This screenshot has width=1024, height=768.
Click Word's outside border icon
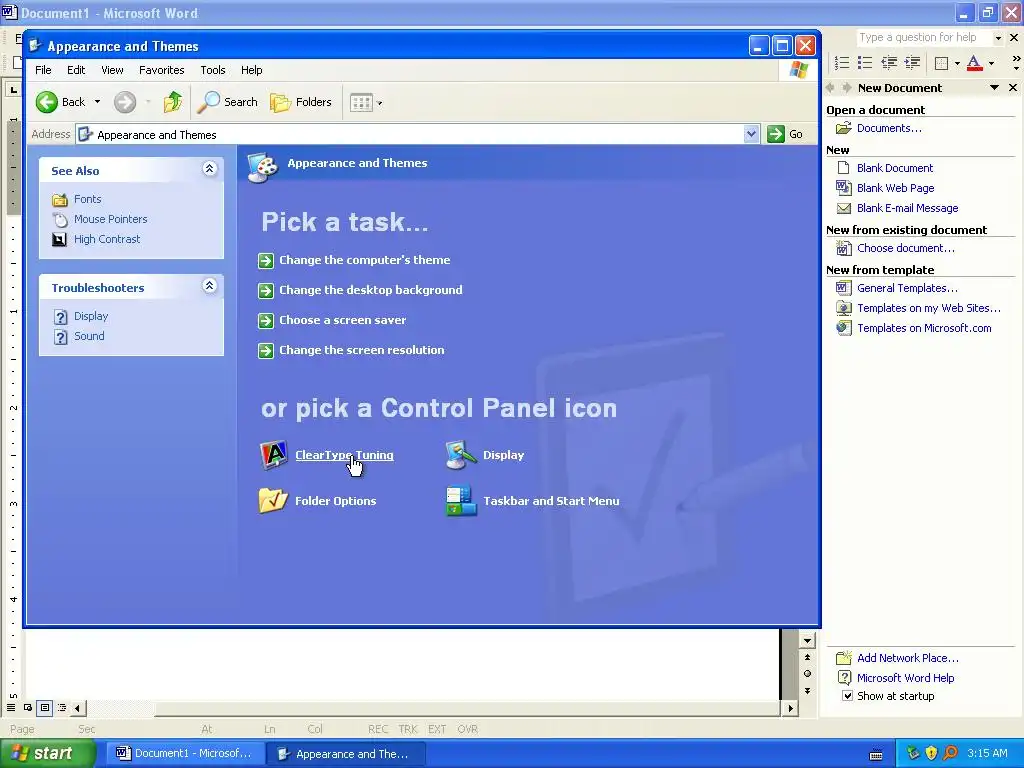pyautogui.click(x=941, y=63)
